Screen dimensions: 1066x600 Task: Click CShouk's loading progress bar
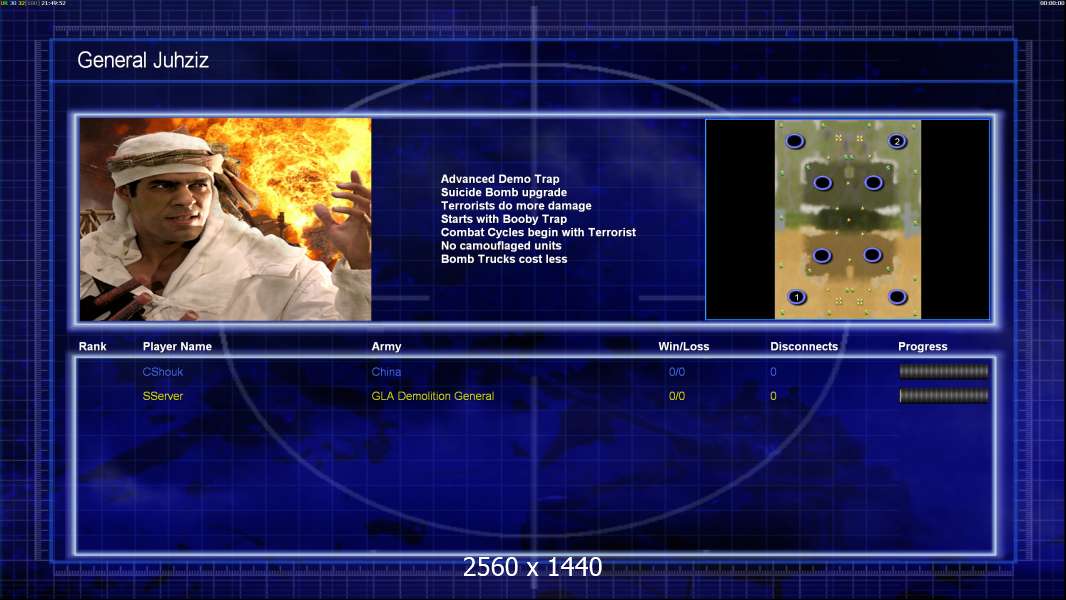click(944, 371)
